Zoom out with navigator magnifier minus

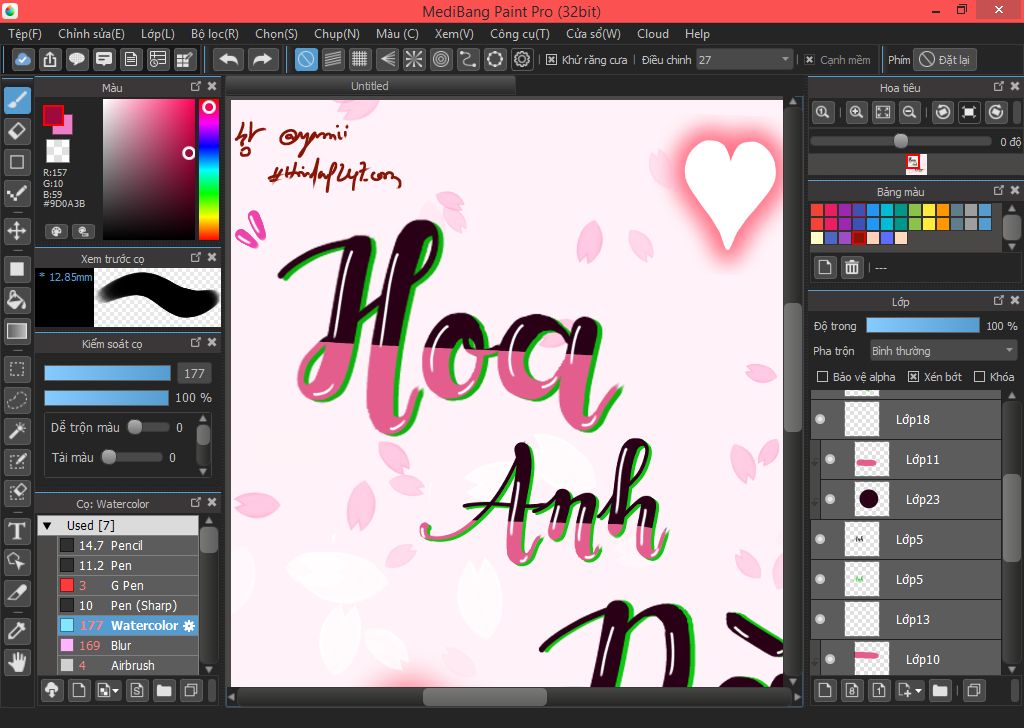coord(909,112)
